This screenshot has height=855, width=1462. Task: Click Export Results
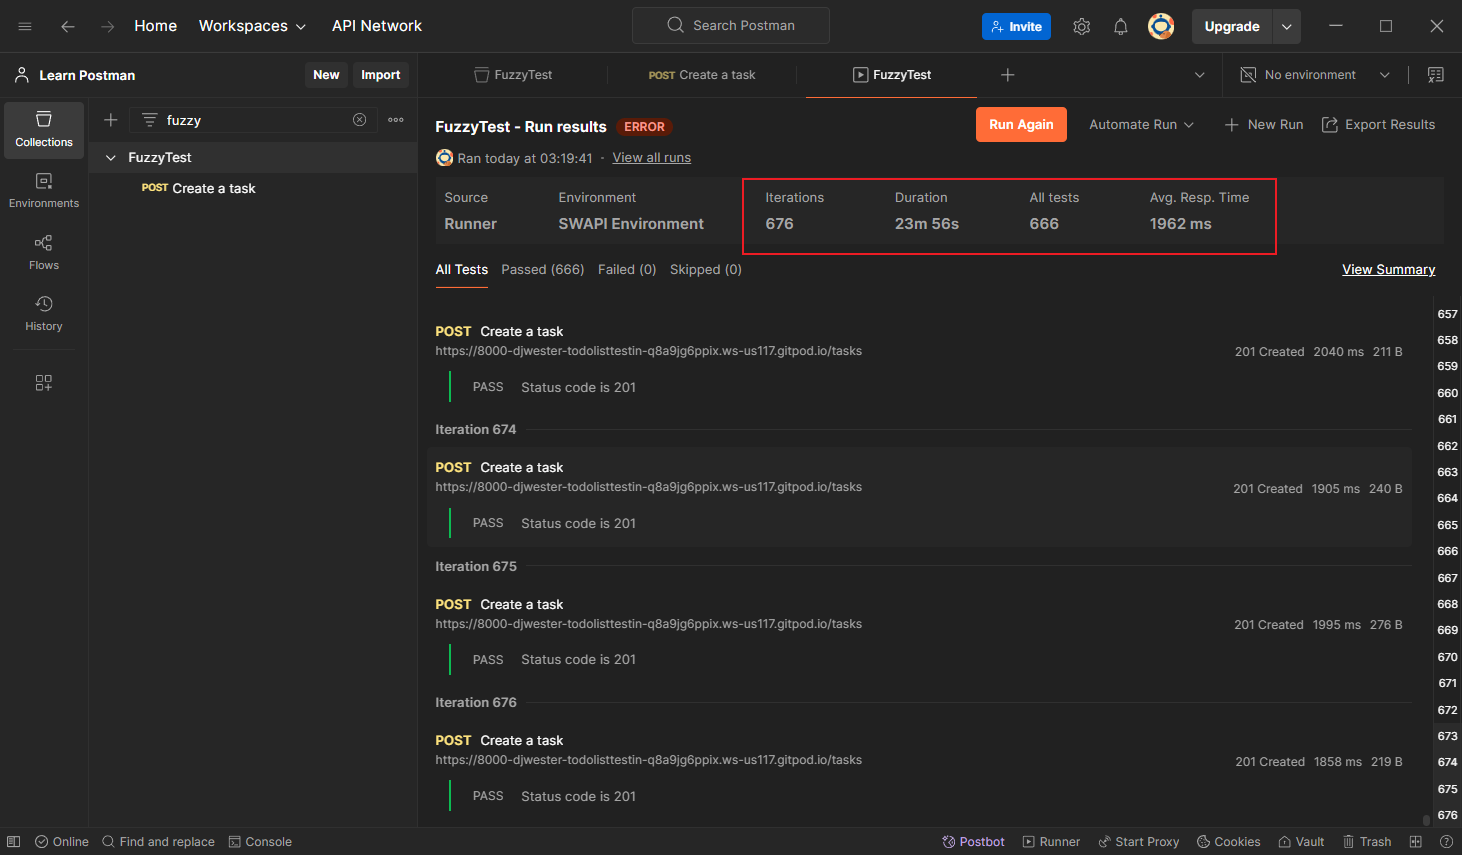1378,125
